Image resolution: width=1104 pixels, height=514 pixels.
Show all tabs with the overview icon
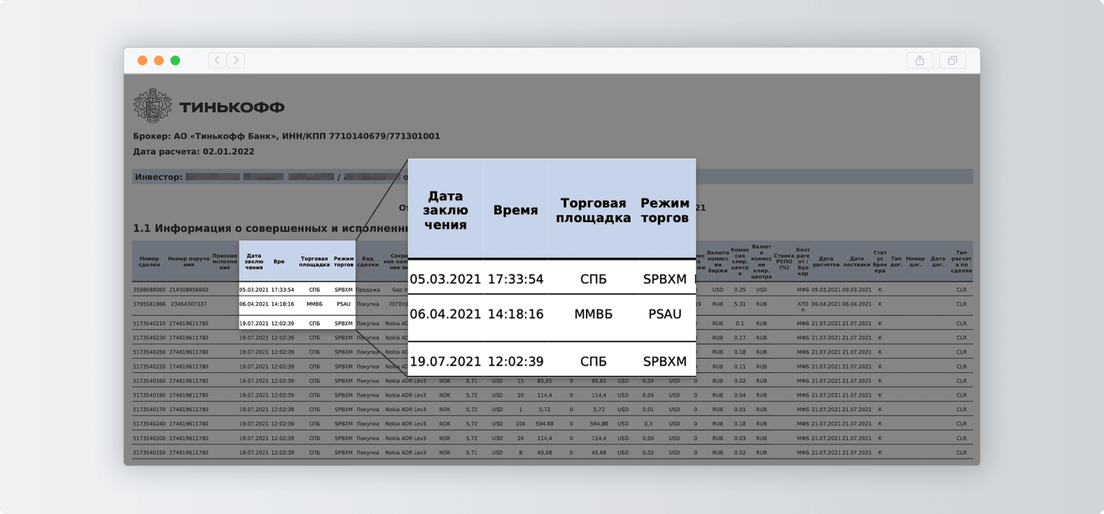(953, 61)
